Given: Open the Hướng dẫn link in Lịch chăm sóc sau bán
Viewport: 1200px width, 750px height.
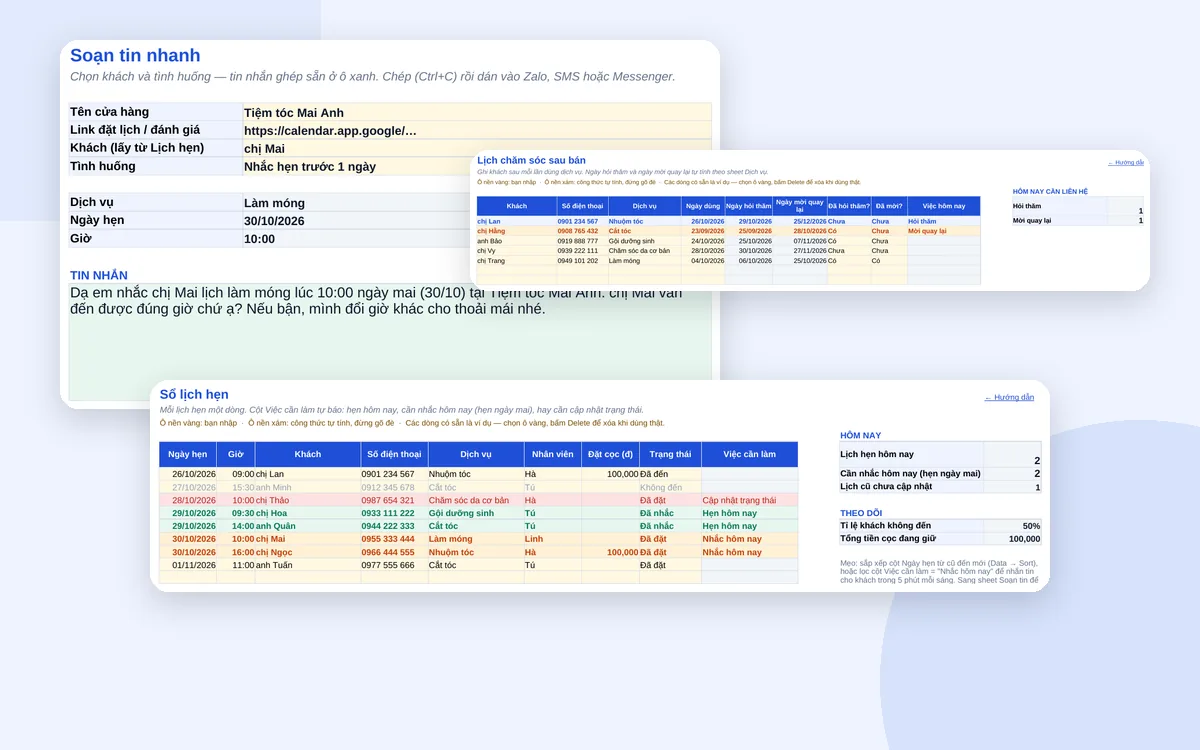Looking at the screenshot, I should coord(1126,163).
